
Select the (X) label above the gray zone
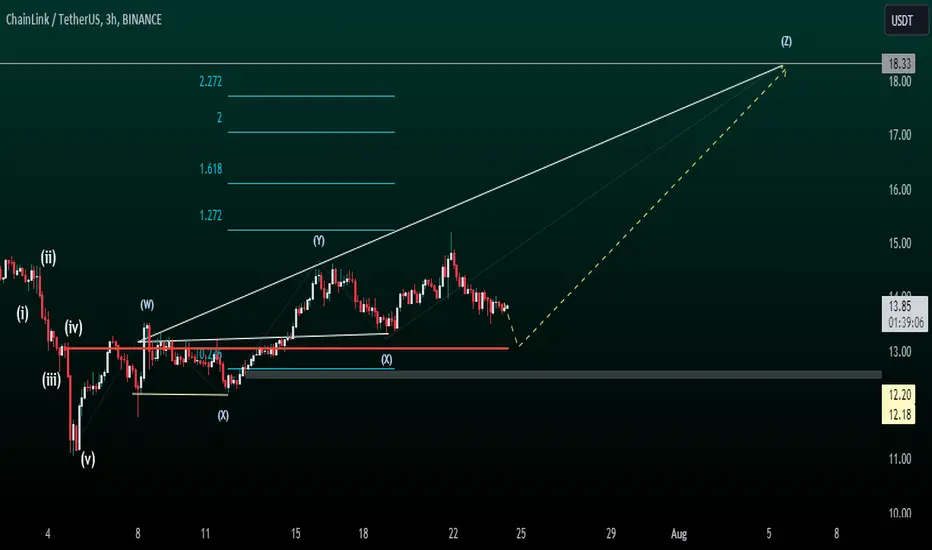tap(386, 359)
